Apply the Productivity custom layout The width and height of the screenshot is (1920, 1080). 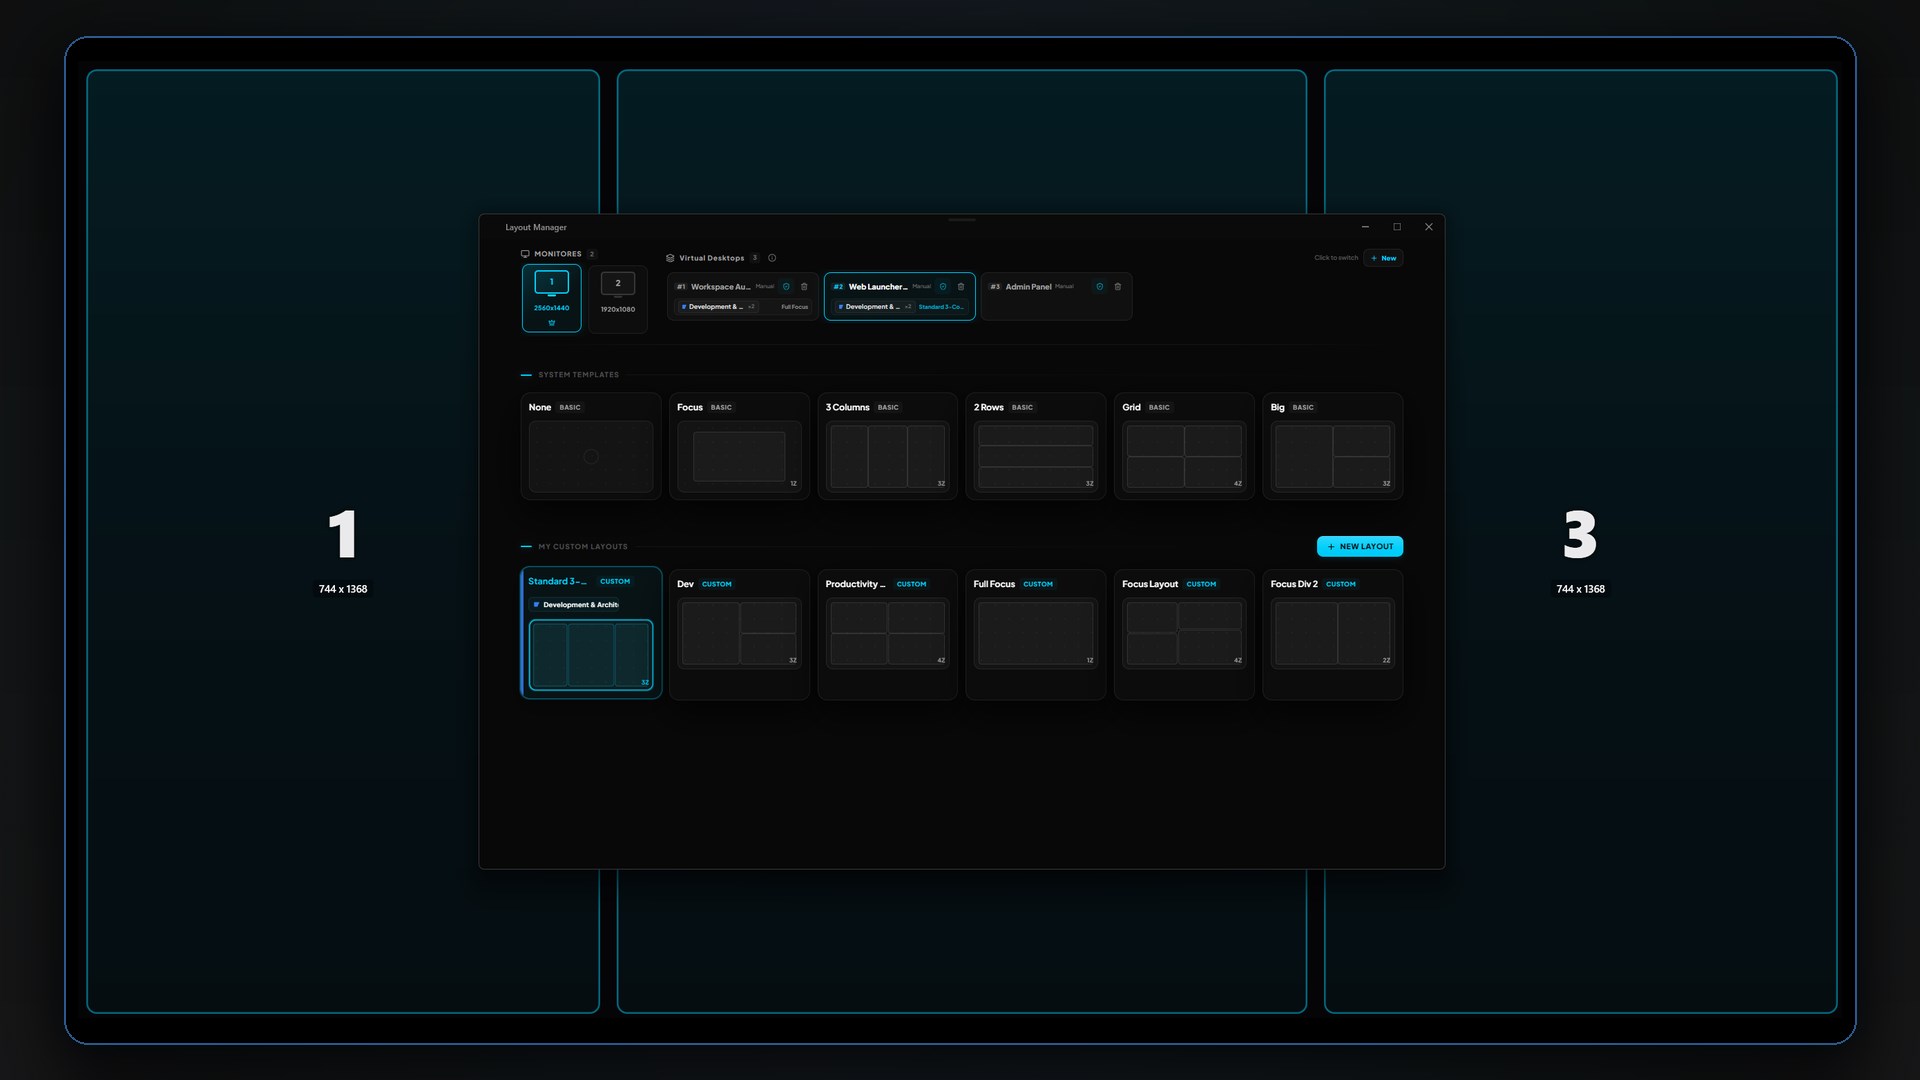coord(887,634)
